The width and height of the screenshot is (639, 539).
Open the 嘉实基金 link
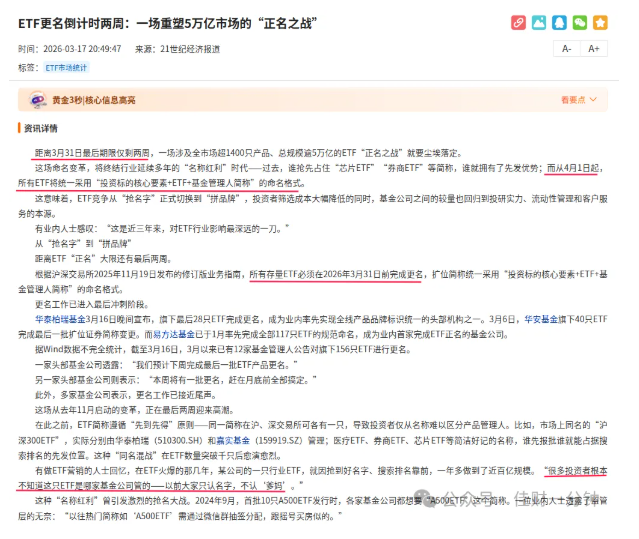pyautogui.click(x=233, y=440)
